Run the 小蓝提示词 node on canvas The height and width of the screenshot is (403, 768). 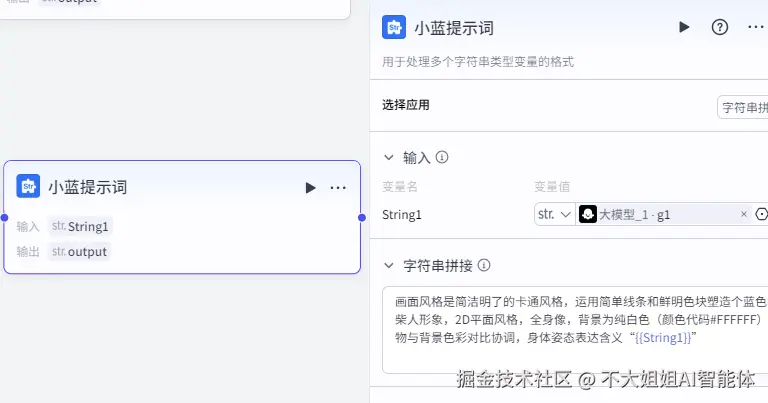[x=311, y=188]
